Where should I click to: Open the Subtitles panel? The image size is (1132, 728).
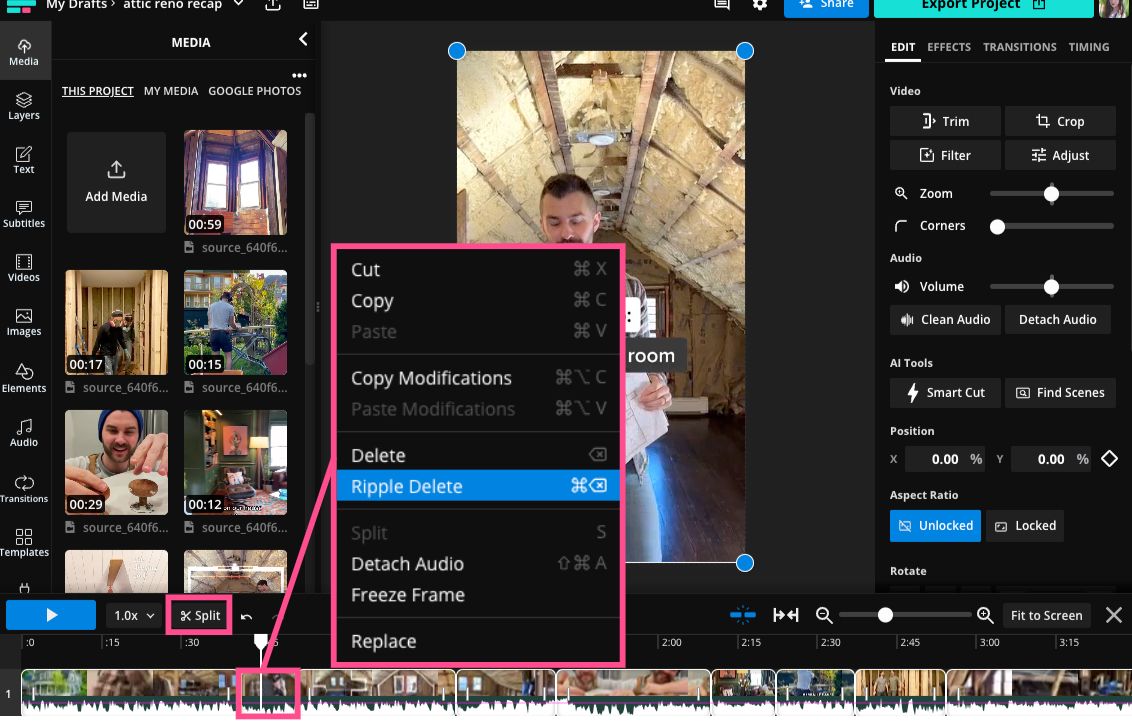[x=24, y=214]
